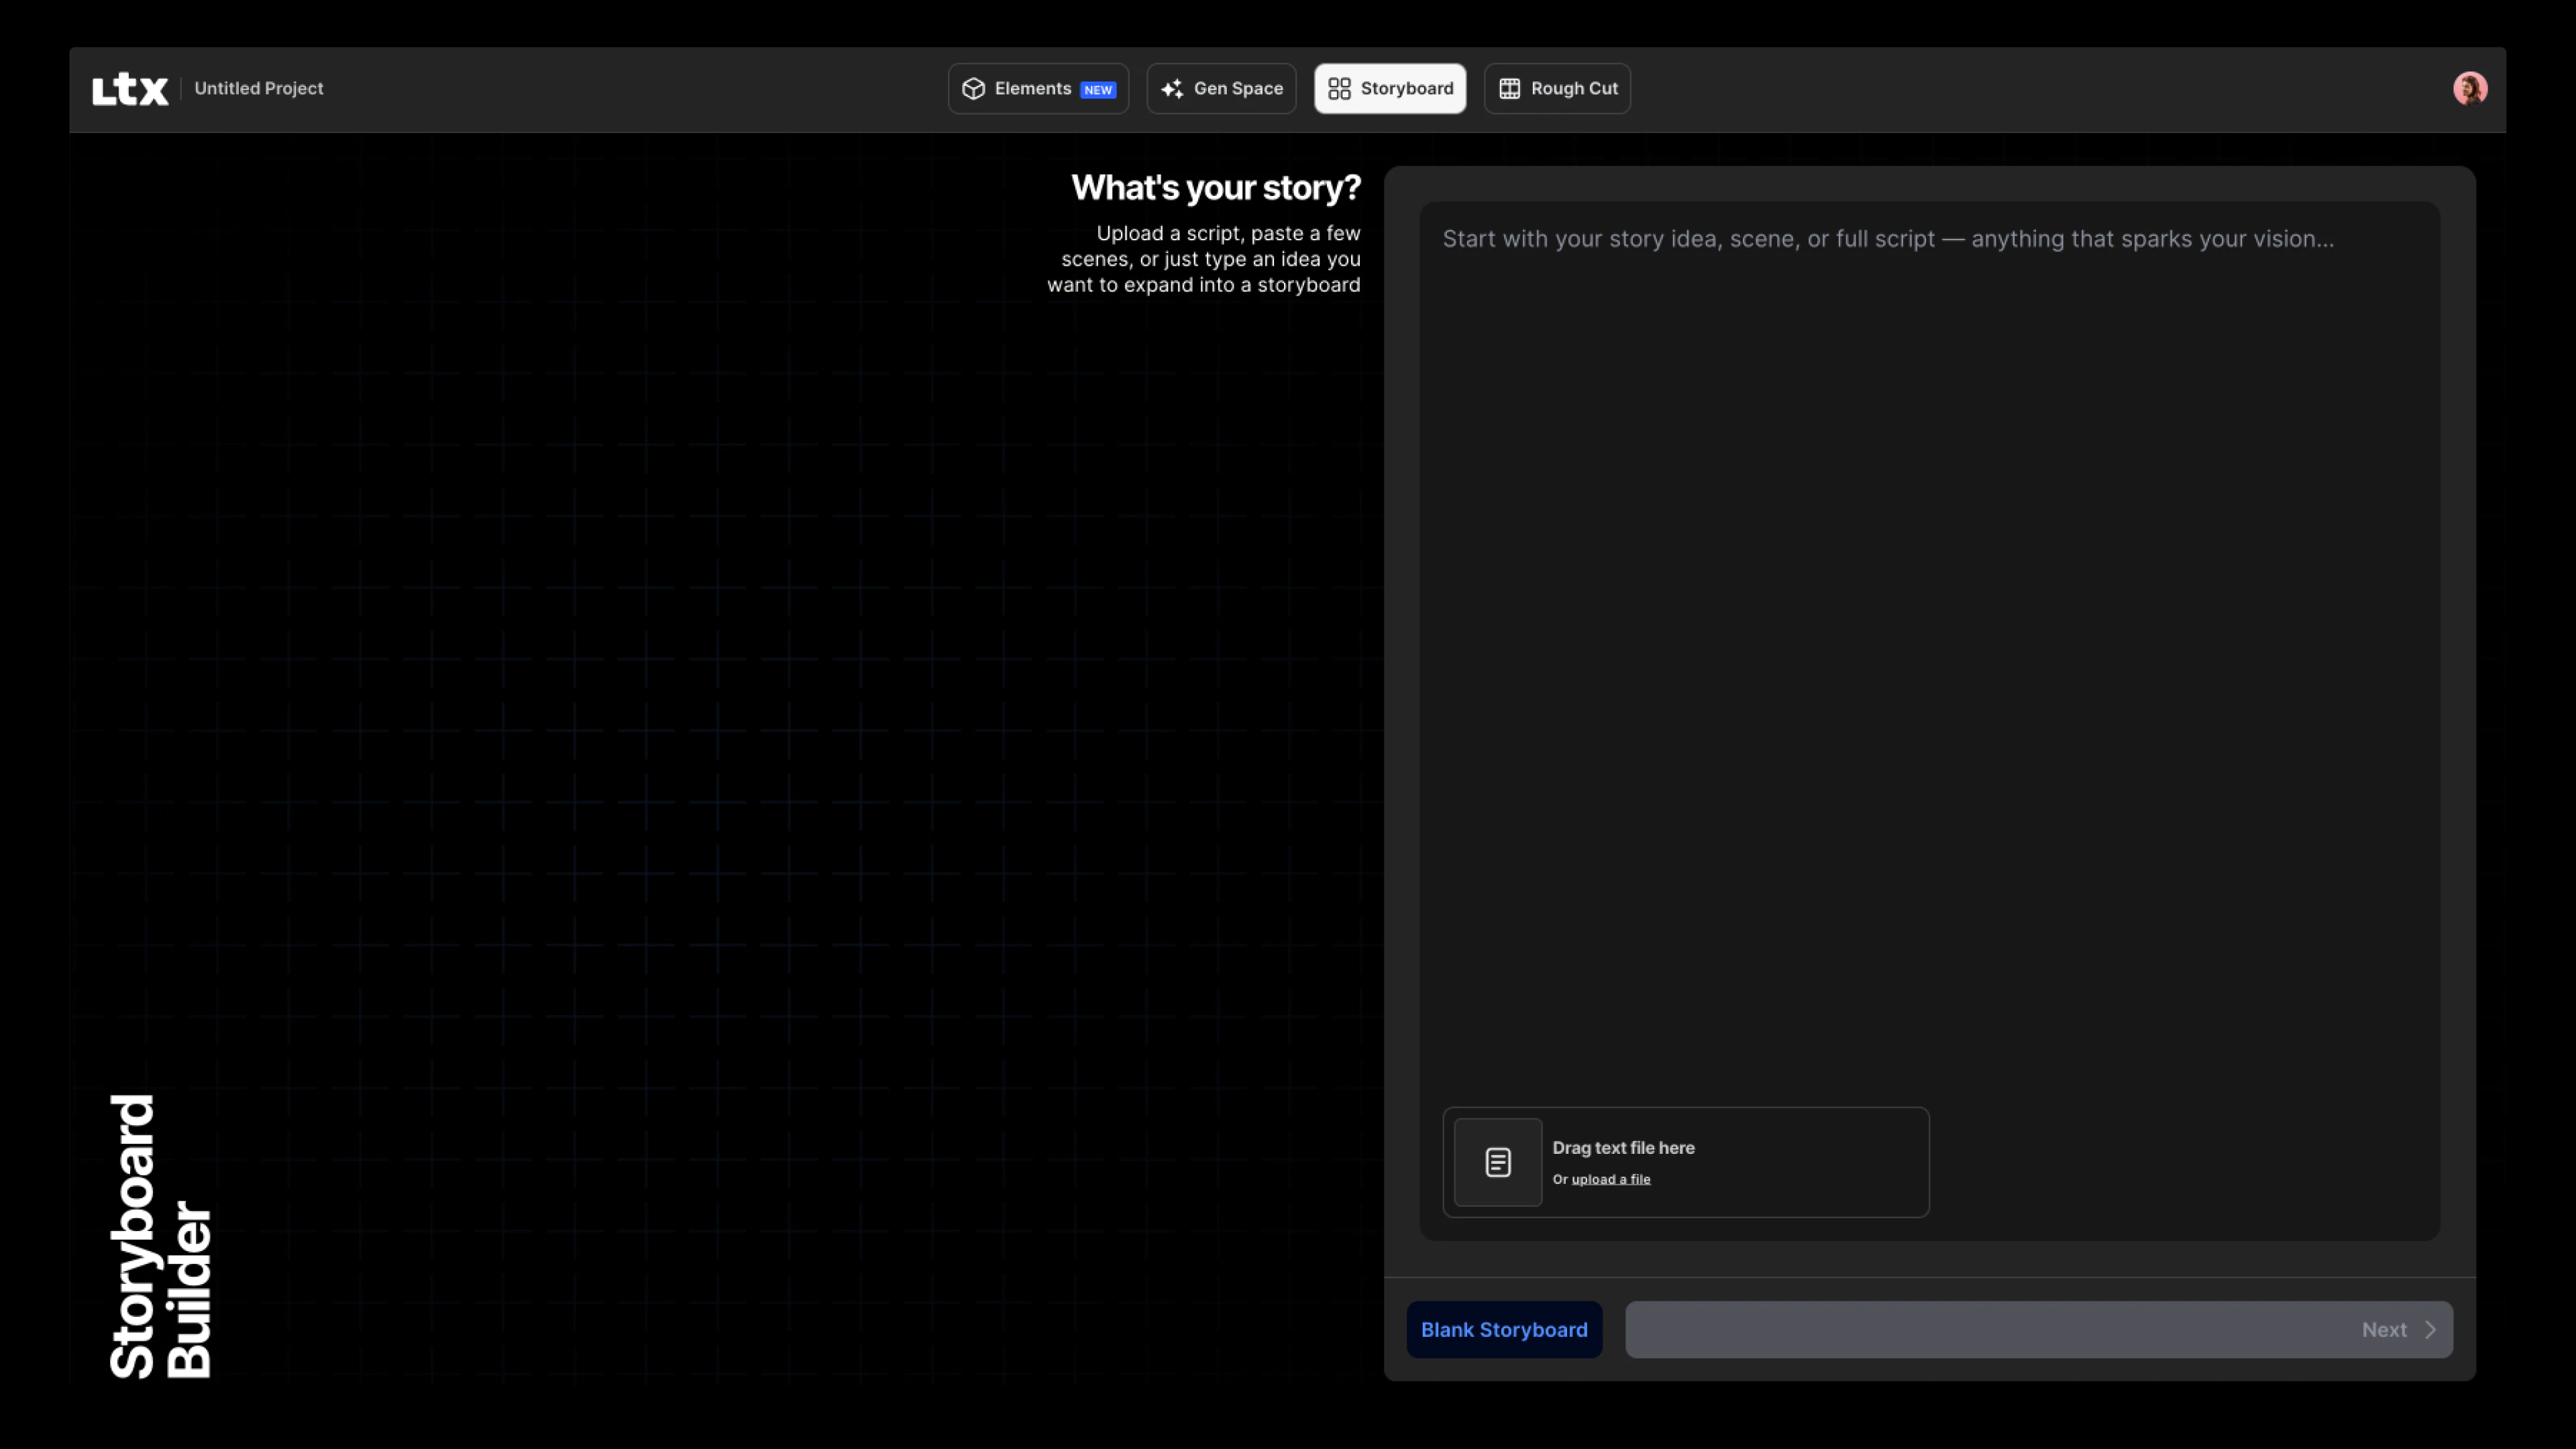Click the chevron arrow beside Next
Image resolution: width=2576 pixels, height=1449 pixels.
(2430, 1329)
